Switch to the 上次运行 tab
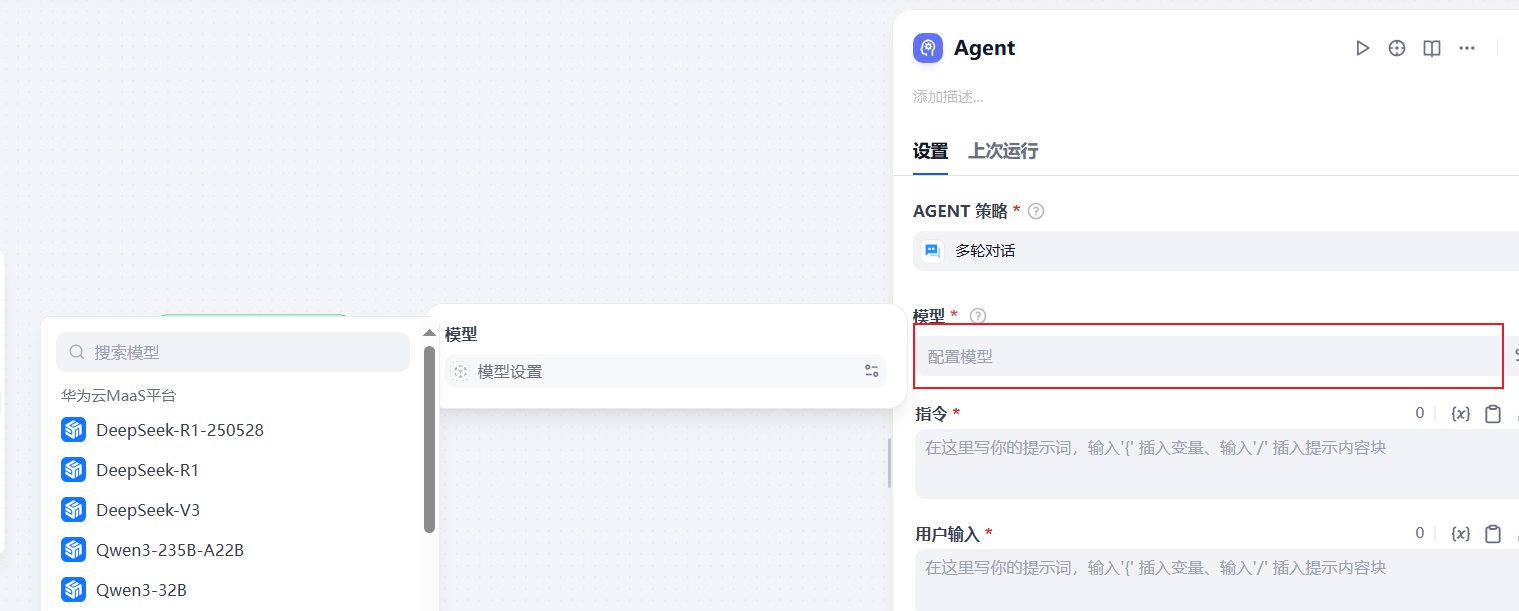This screenshot has width=1519, height=611. tap(1003, 151)
